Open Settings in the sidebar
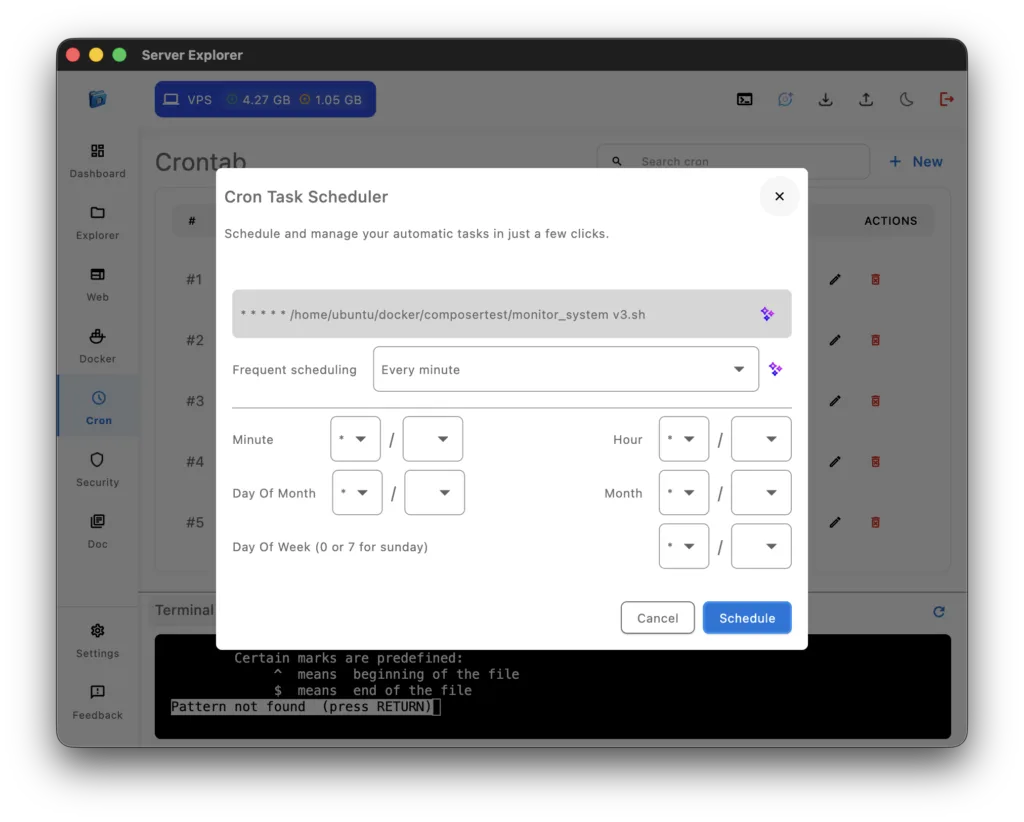Viewport: 1024px width, 822px height. click(97, 640)
